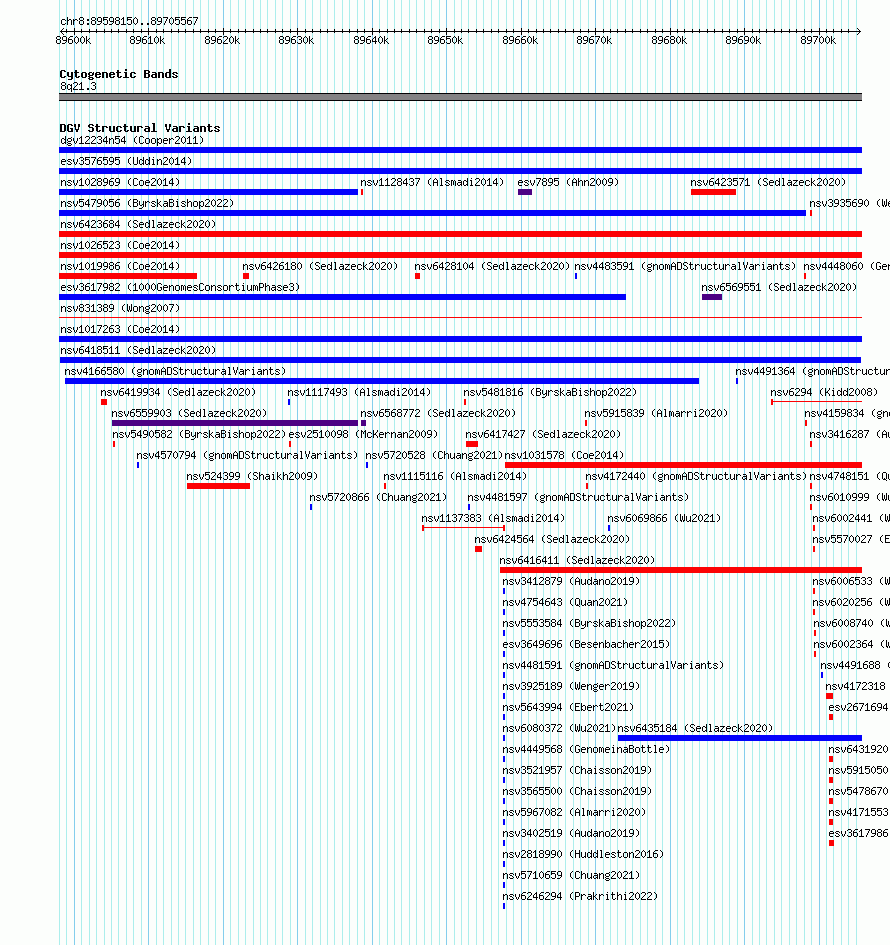Click nsv6428104 (Sedlazeck2020) label
The image size is (890, 945).
click(492, 266)
